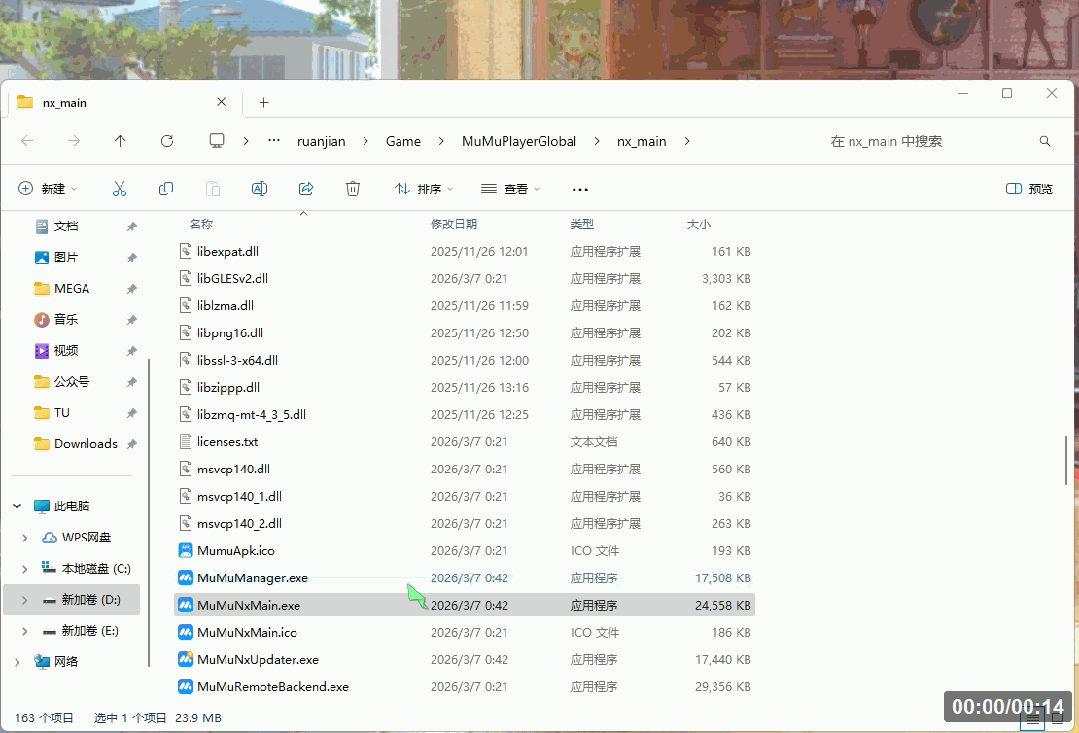The width and height of the screenshot is (1079, 733).
Task: Click the Share icon in toolbar
Action: 306,189
